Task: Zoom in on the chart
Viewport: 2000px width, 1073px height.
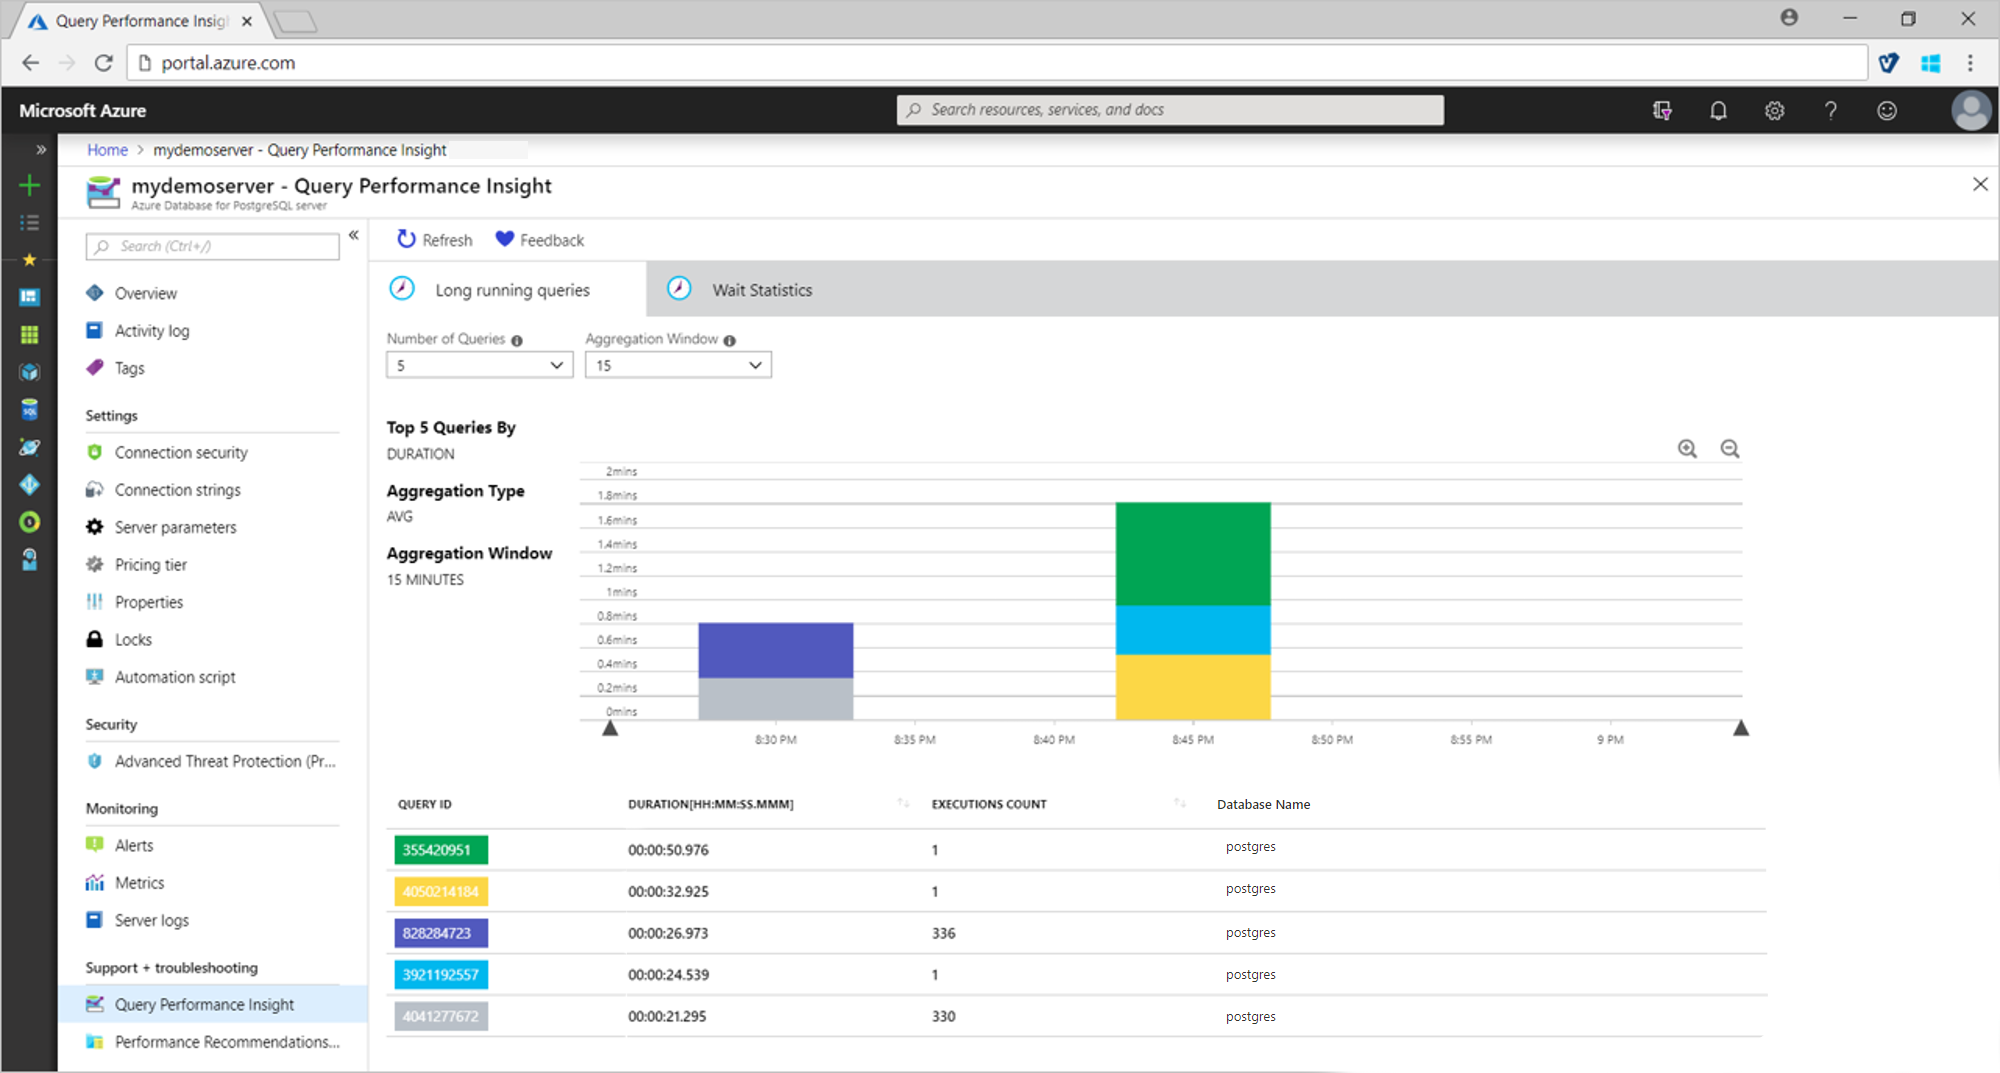Action: (1687, 449)
